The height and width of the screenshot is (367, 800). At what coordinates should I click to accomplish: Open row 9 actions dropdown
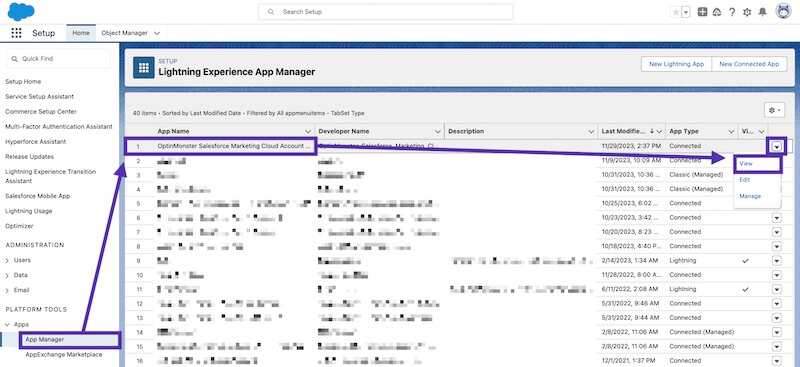777,260
